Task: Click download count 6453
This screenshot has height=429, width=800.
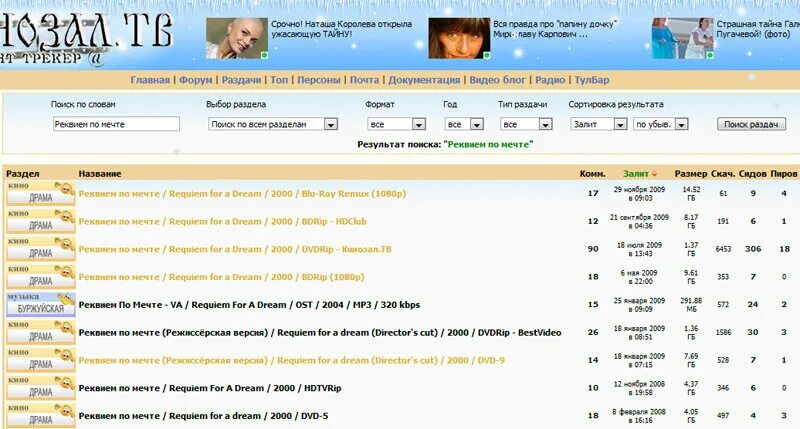Action: pos(723,249)
